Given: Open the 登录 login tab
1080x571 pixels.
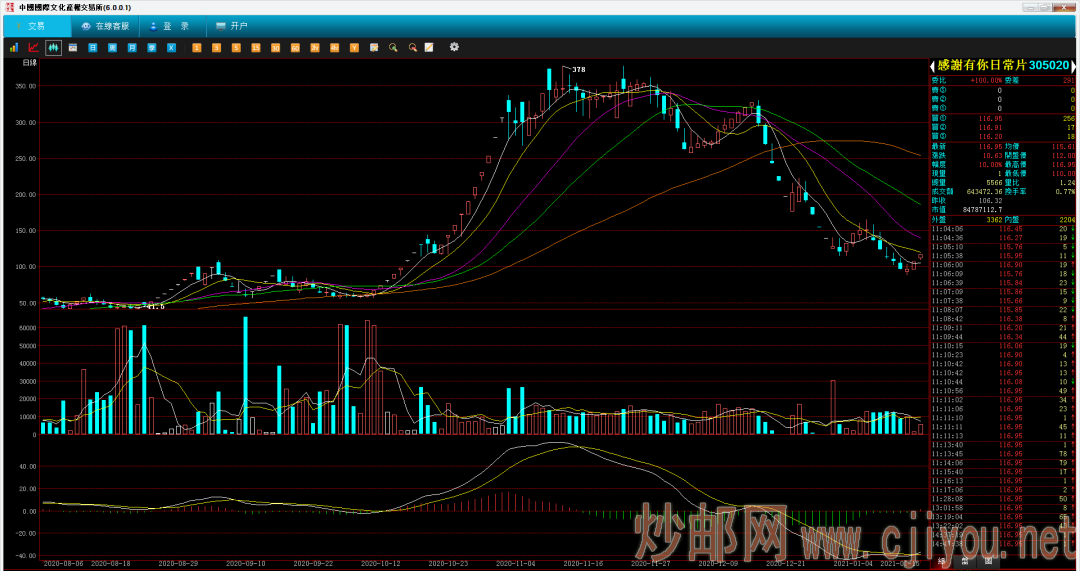Looking at the screenshot, I should (x=173, y=26).
